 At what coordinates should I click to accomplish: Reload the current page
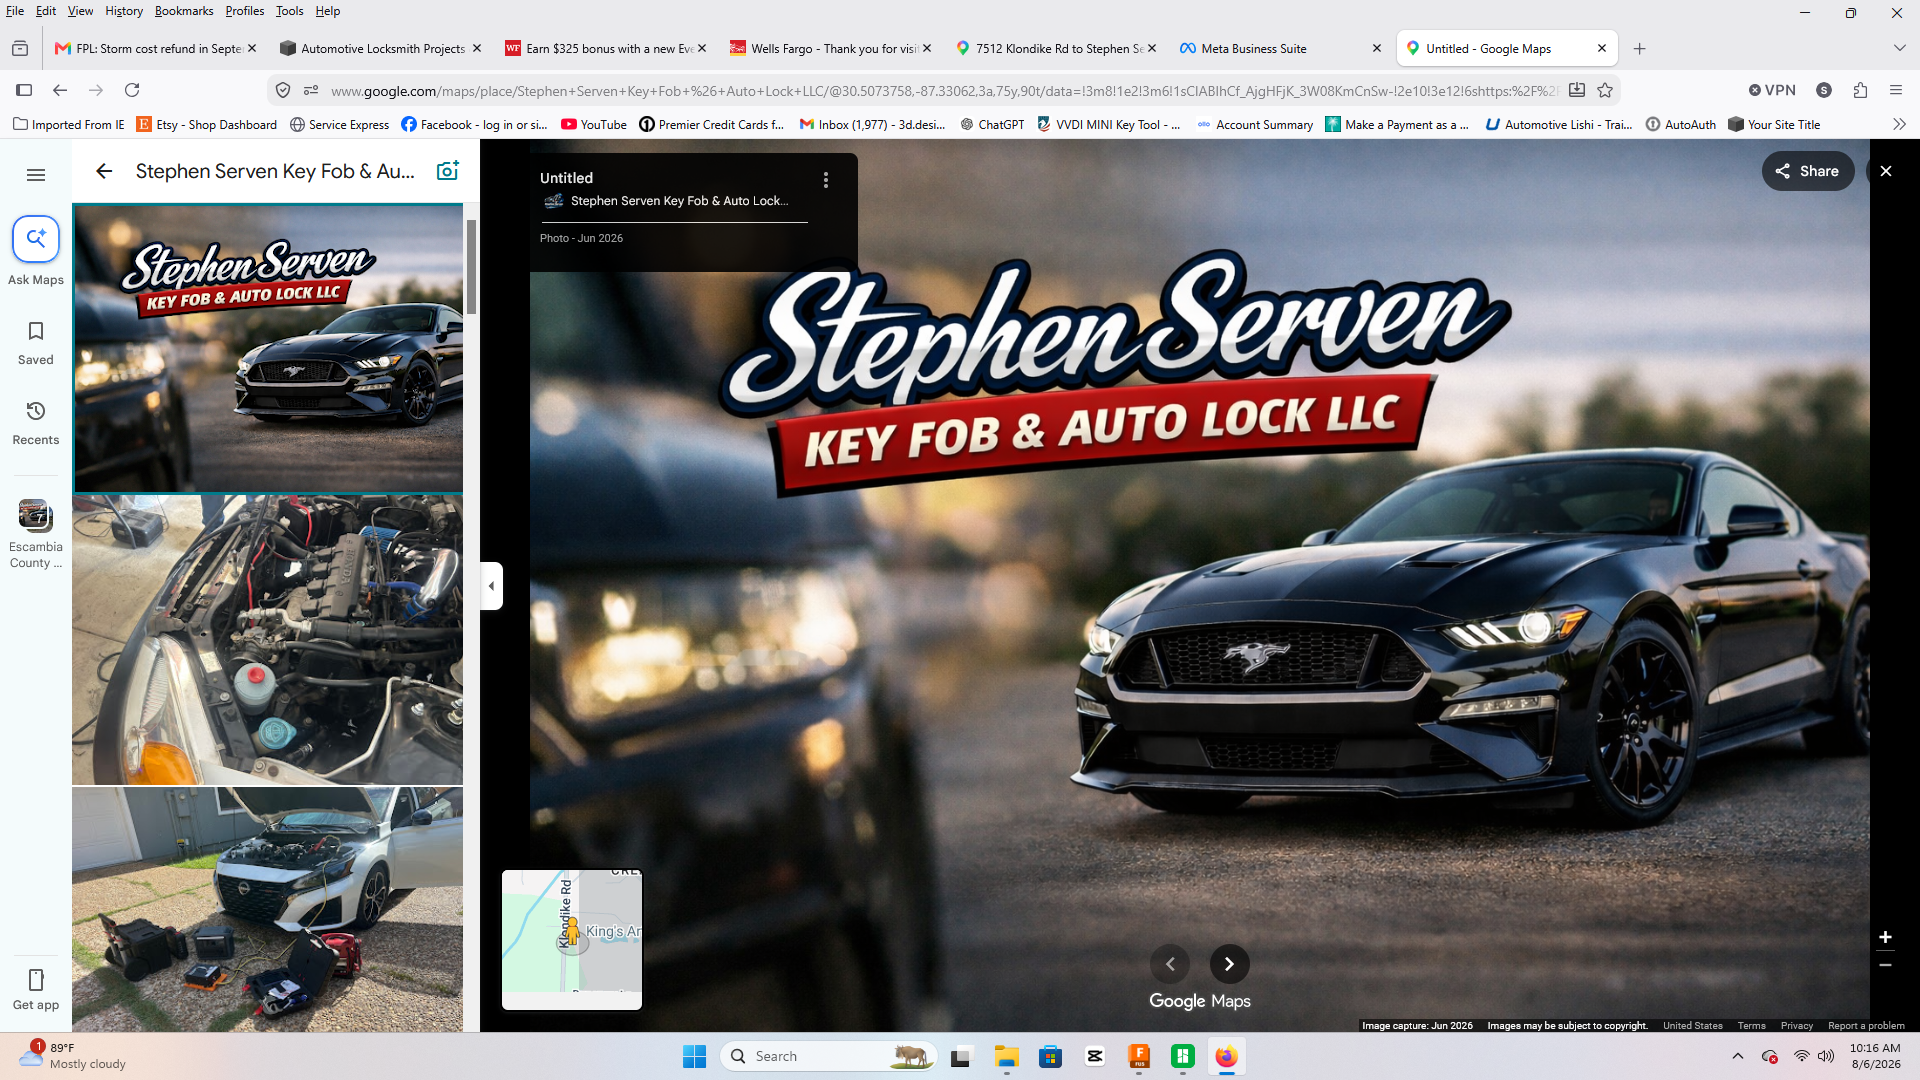[x=132, y=90]
